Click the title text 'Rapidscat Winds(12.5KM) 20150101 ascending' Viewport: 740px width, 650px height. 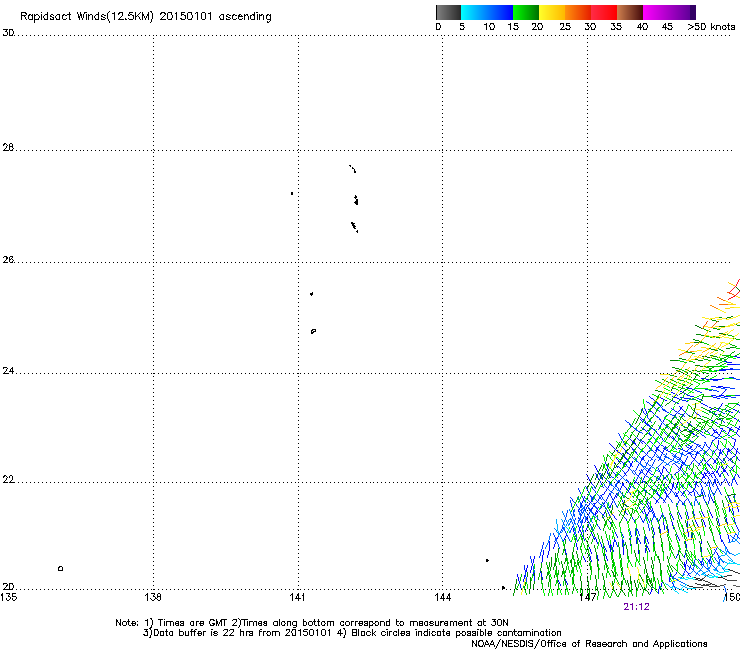click(x=146, y=16)
